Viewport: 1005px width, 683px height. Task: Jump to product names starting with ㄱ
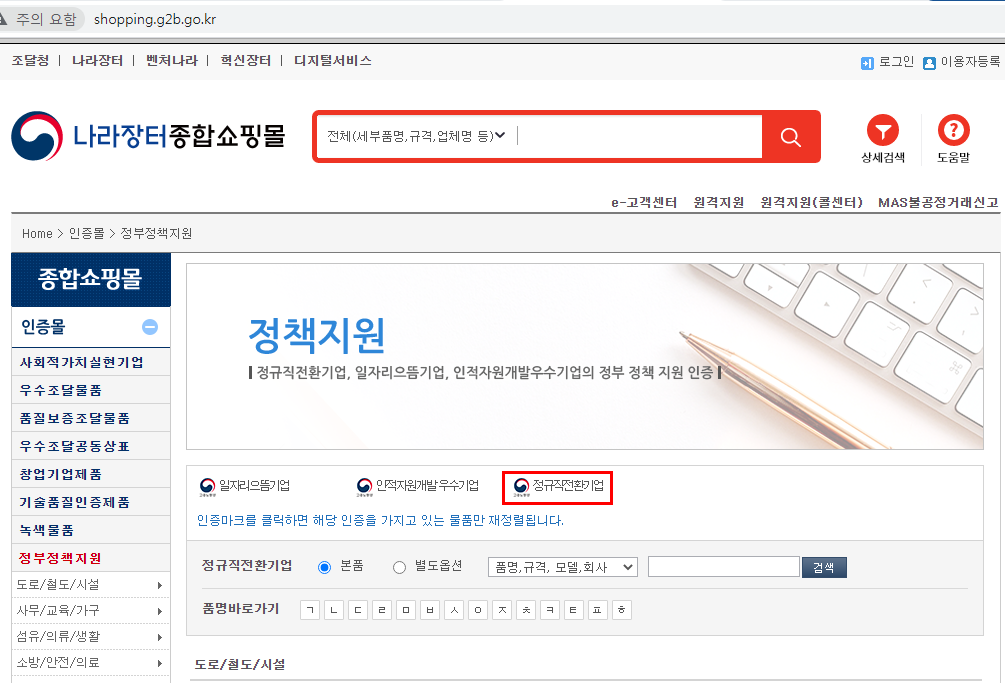coord(310,610)
